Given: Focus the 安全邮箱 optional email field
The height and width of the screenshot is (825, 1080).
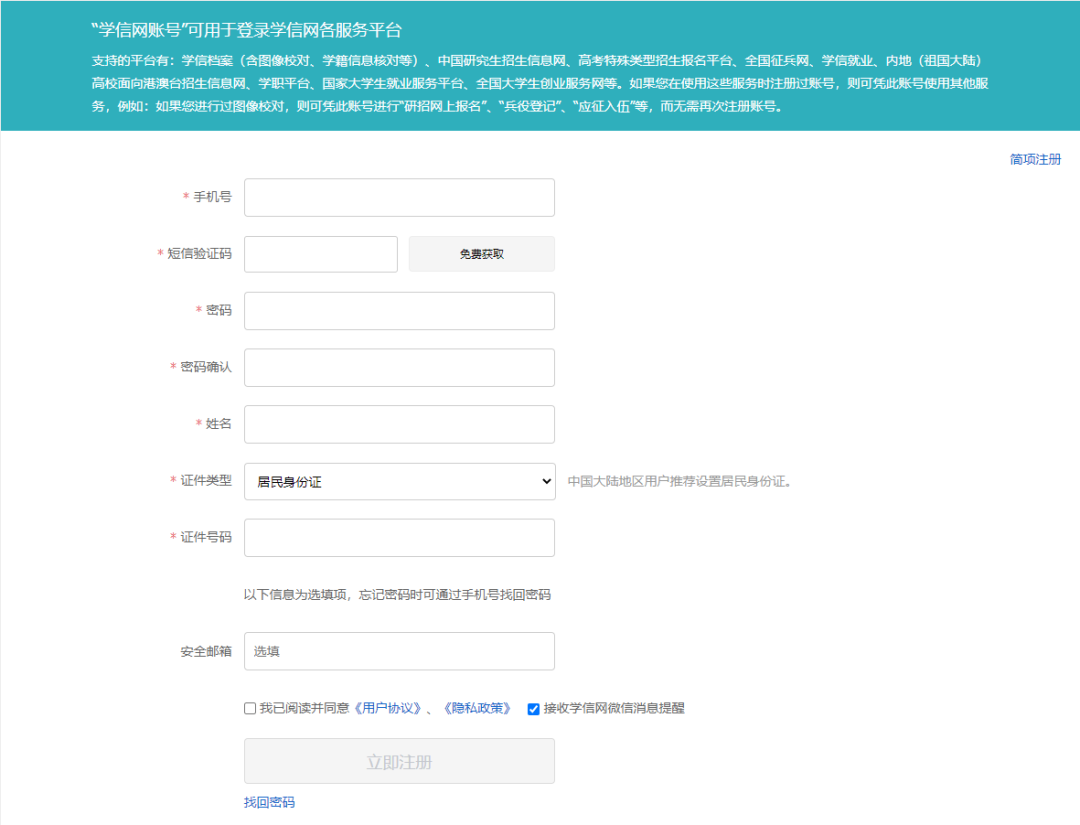Looking at the screenshot, I should (x=399, y=651).
